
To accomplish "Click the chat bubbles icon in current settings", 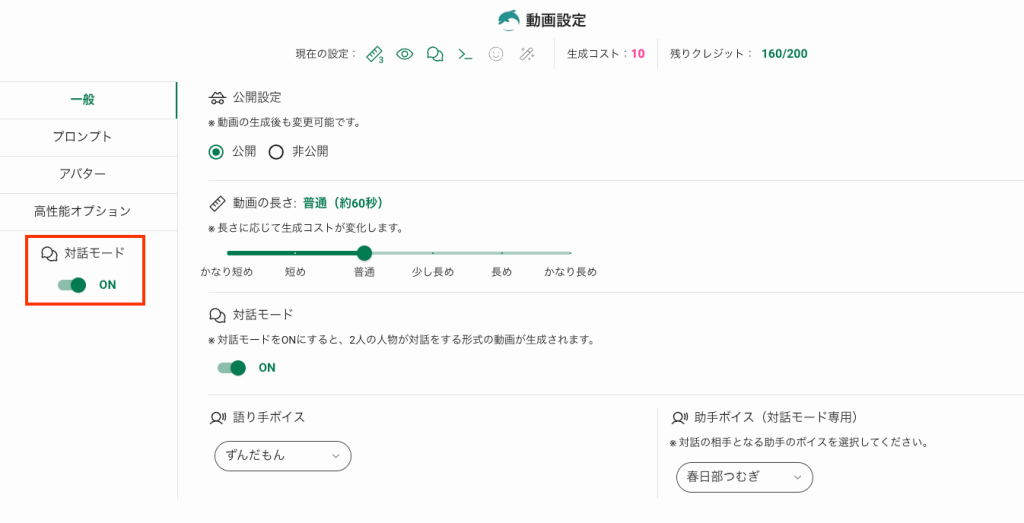I will (x=435, y=54).
